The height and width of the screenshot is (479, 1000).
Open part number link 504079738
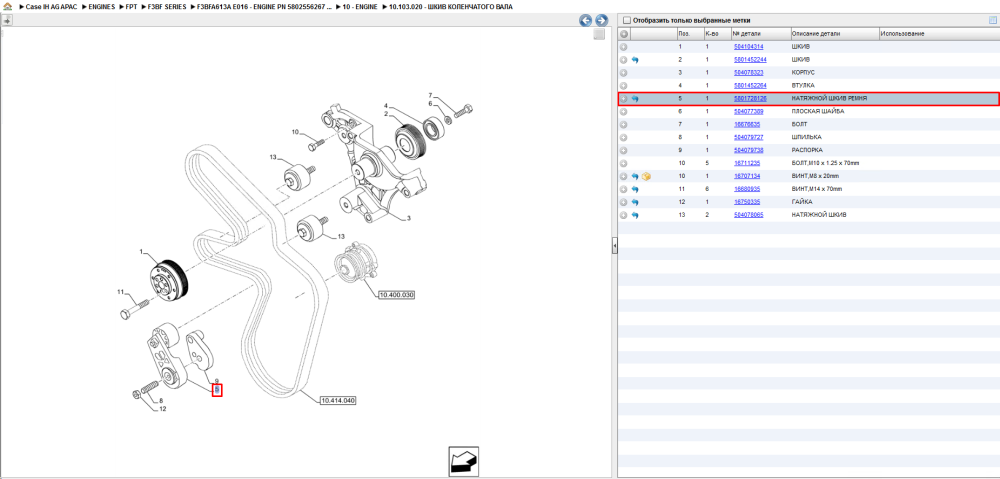coord(749,151)
